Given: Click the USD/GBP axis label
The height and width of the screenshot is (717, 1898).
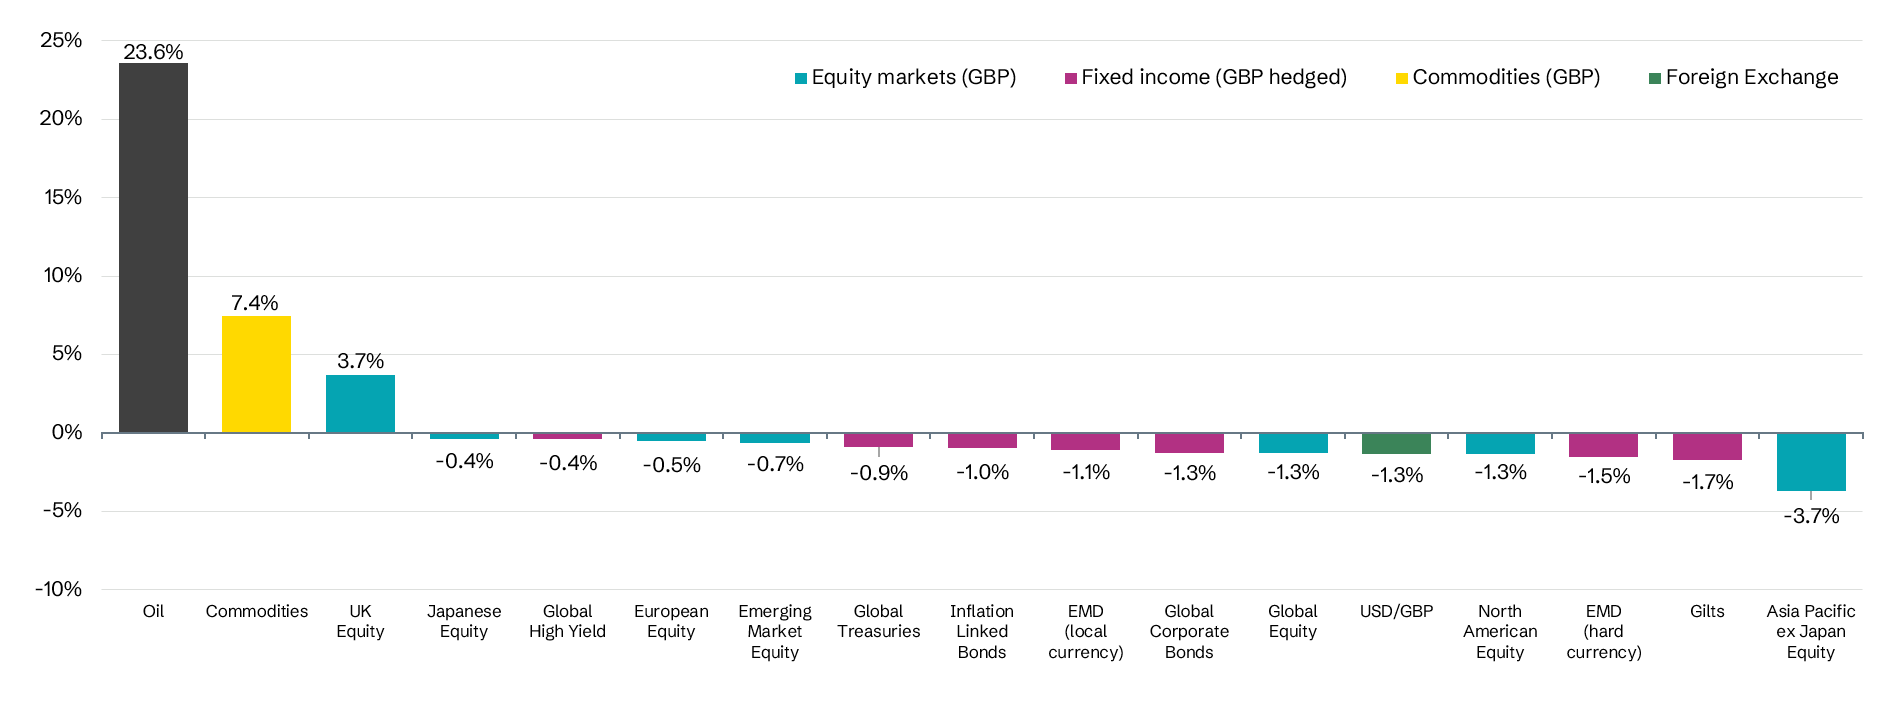Looking at the screenshot, I should pos(1396,611).
